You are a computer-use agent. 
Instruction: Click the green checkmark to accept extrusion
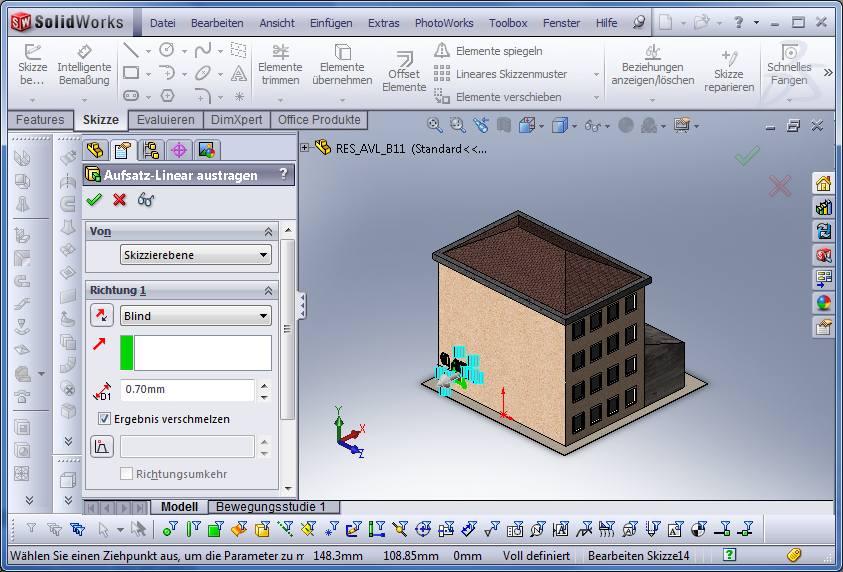95,199
